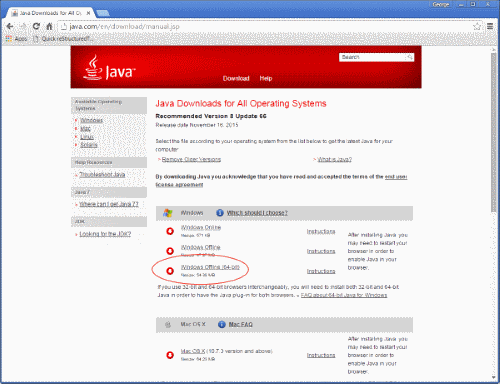This screenshot has height=384, width=500.
Task: Click the Windows logo icon in section header
Action: [168, 213]
